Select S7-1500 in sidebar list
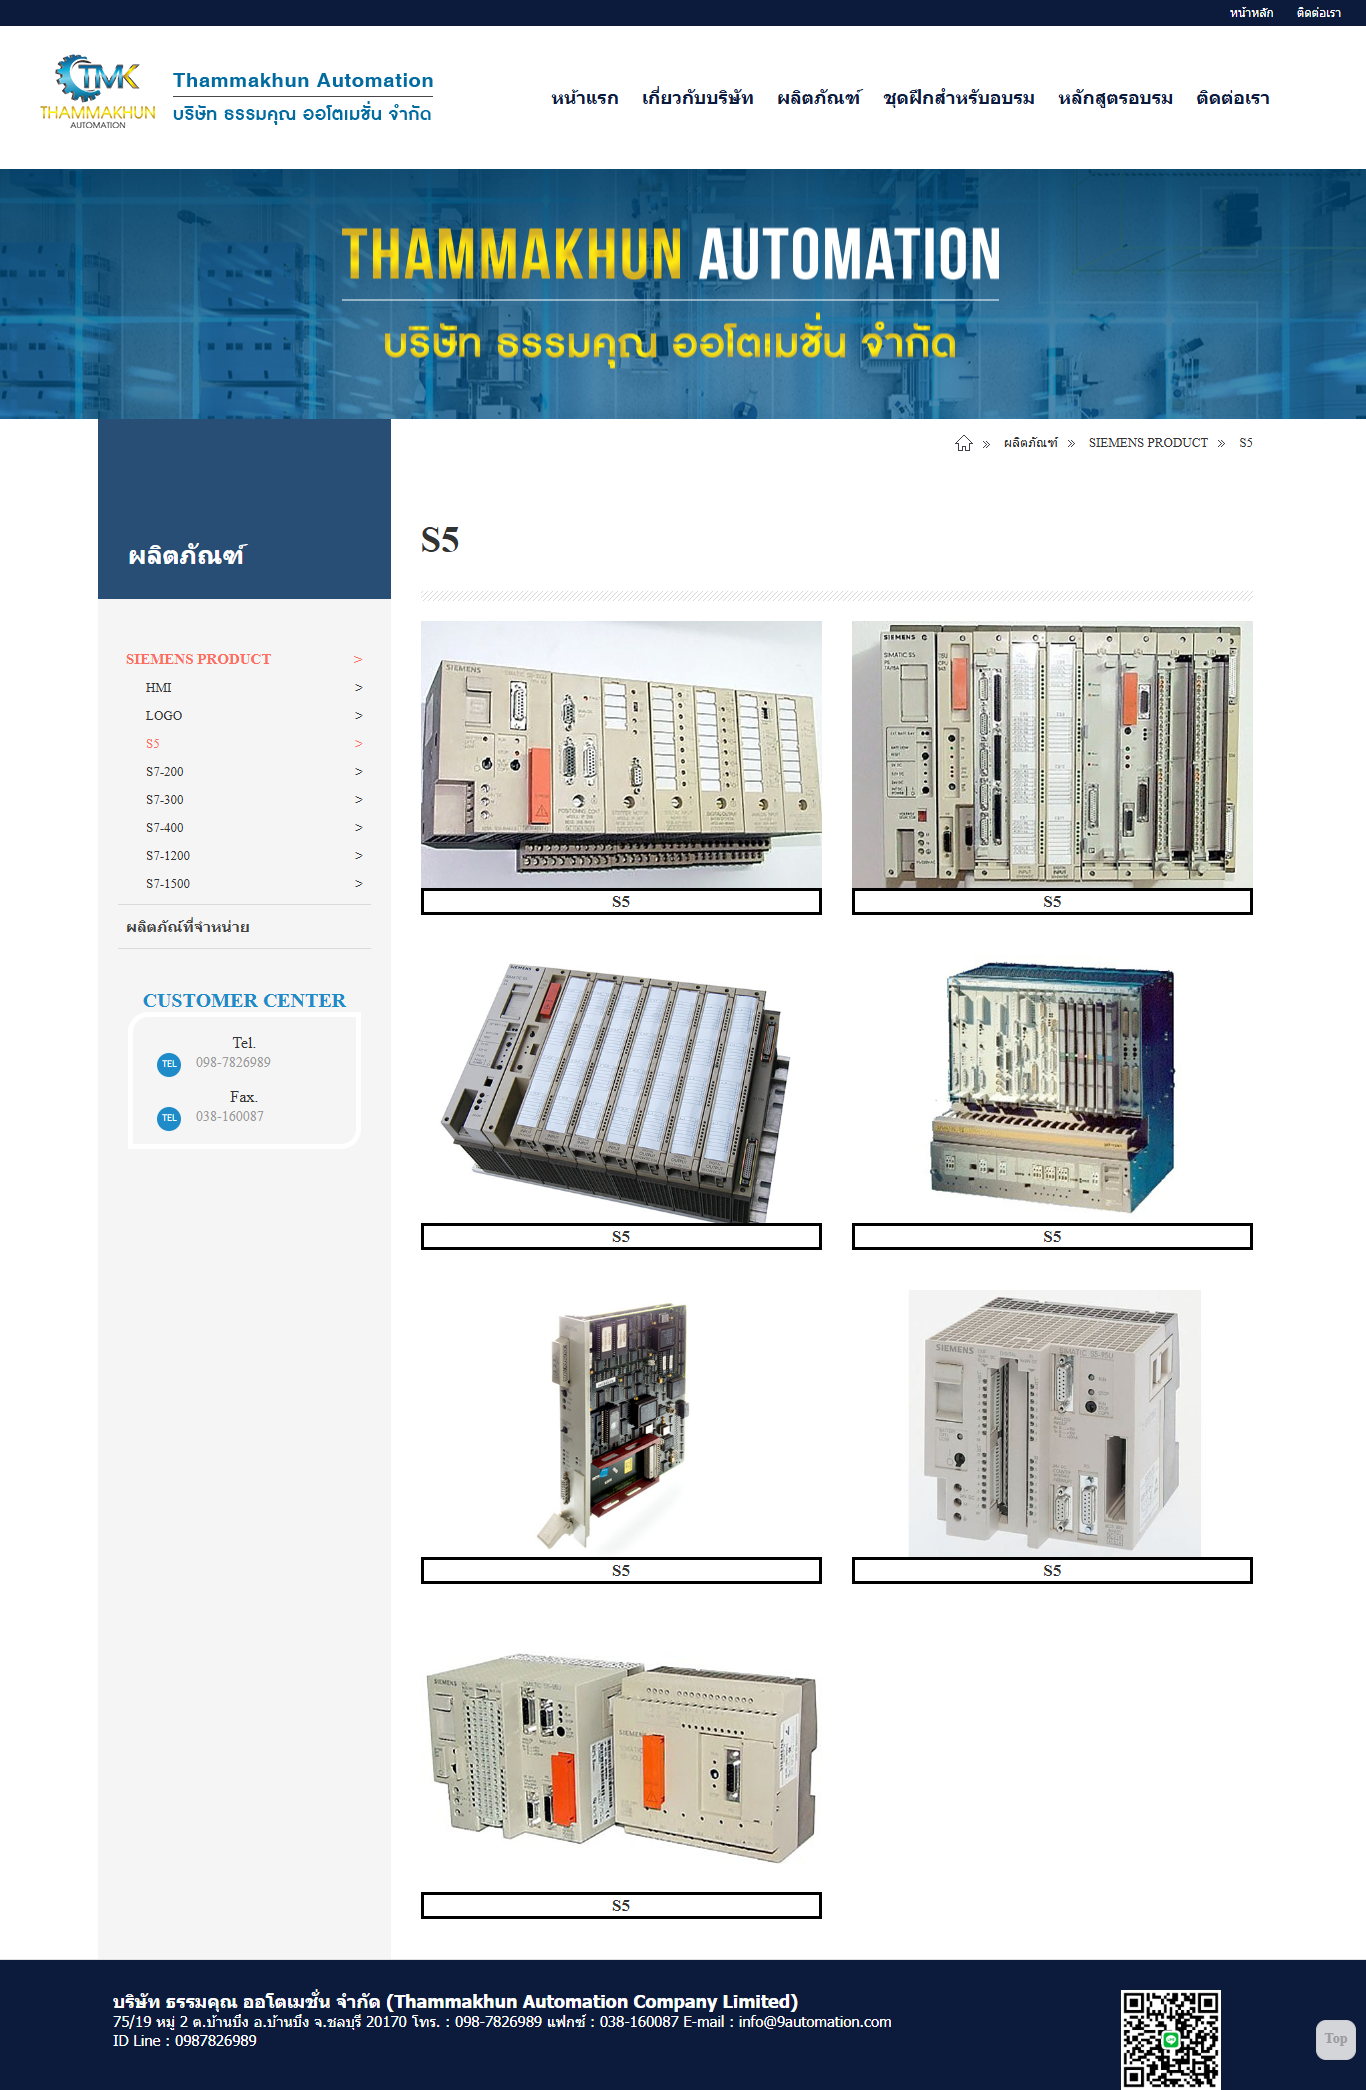This screenshot has width=1366, height=2090. pos(168,884)
